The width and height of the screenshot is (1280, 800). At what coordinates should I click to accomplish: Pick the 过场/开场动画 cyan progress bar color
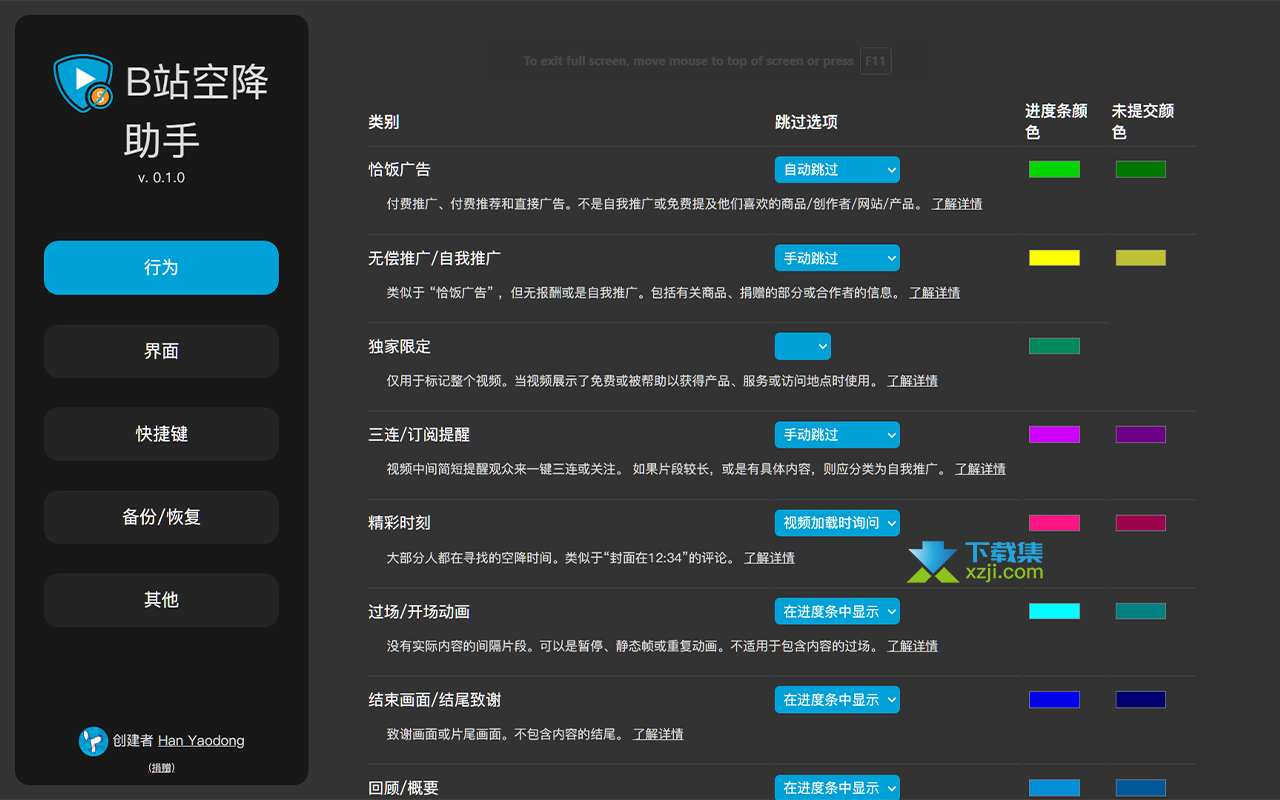pyautogui.click(x=1054, y=611)
